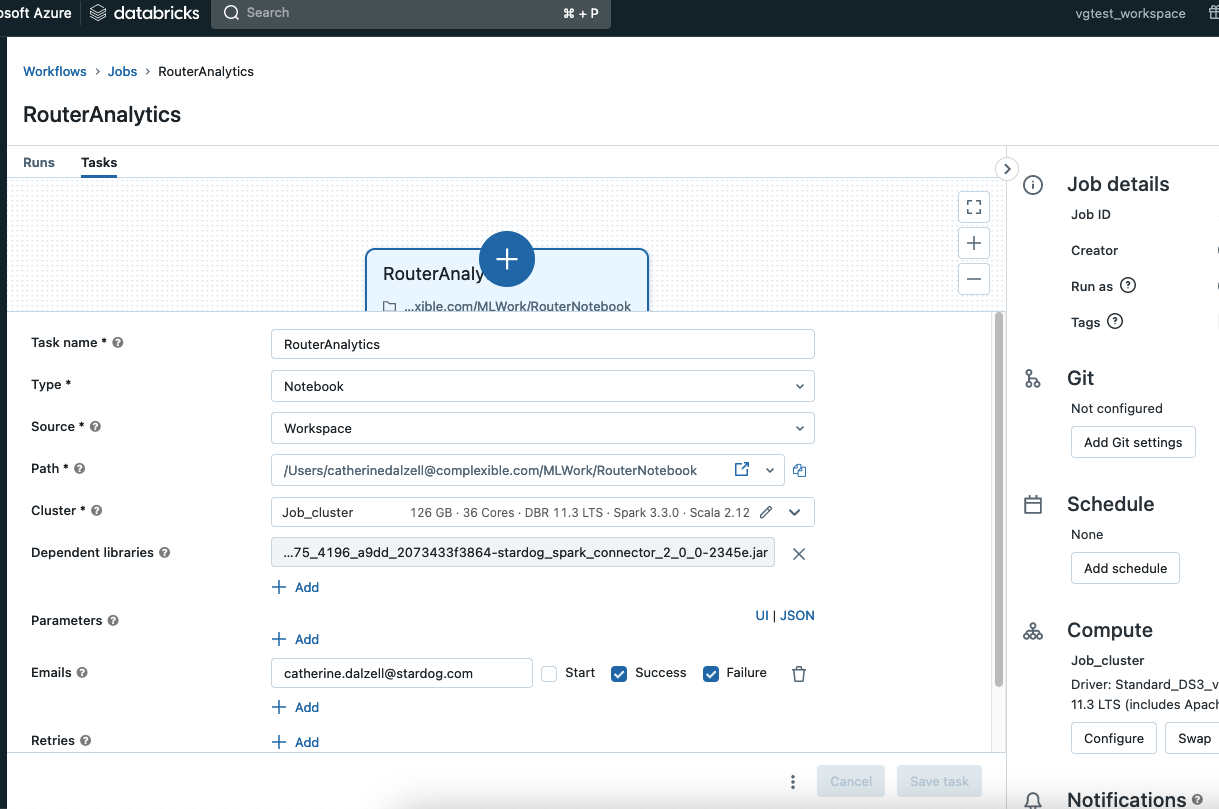The image size is (1219, 809).
Task: Go to Jobs in breadcrumb
Action: [122, 71]
